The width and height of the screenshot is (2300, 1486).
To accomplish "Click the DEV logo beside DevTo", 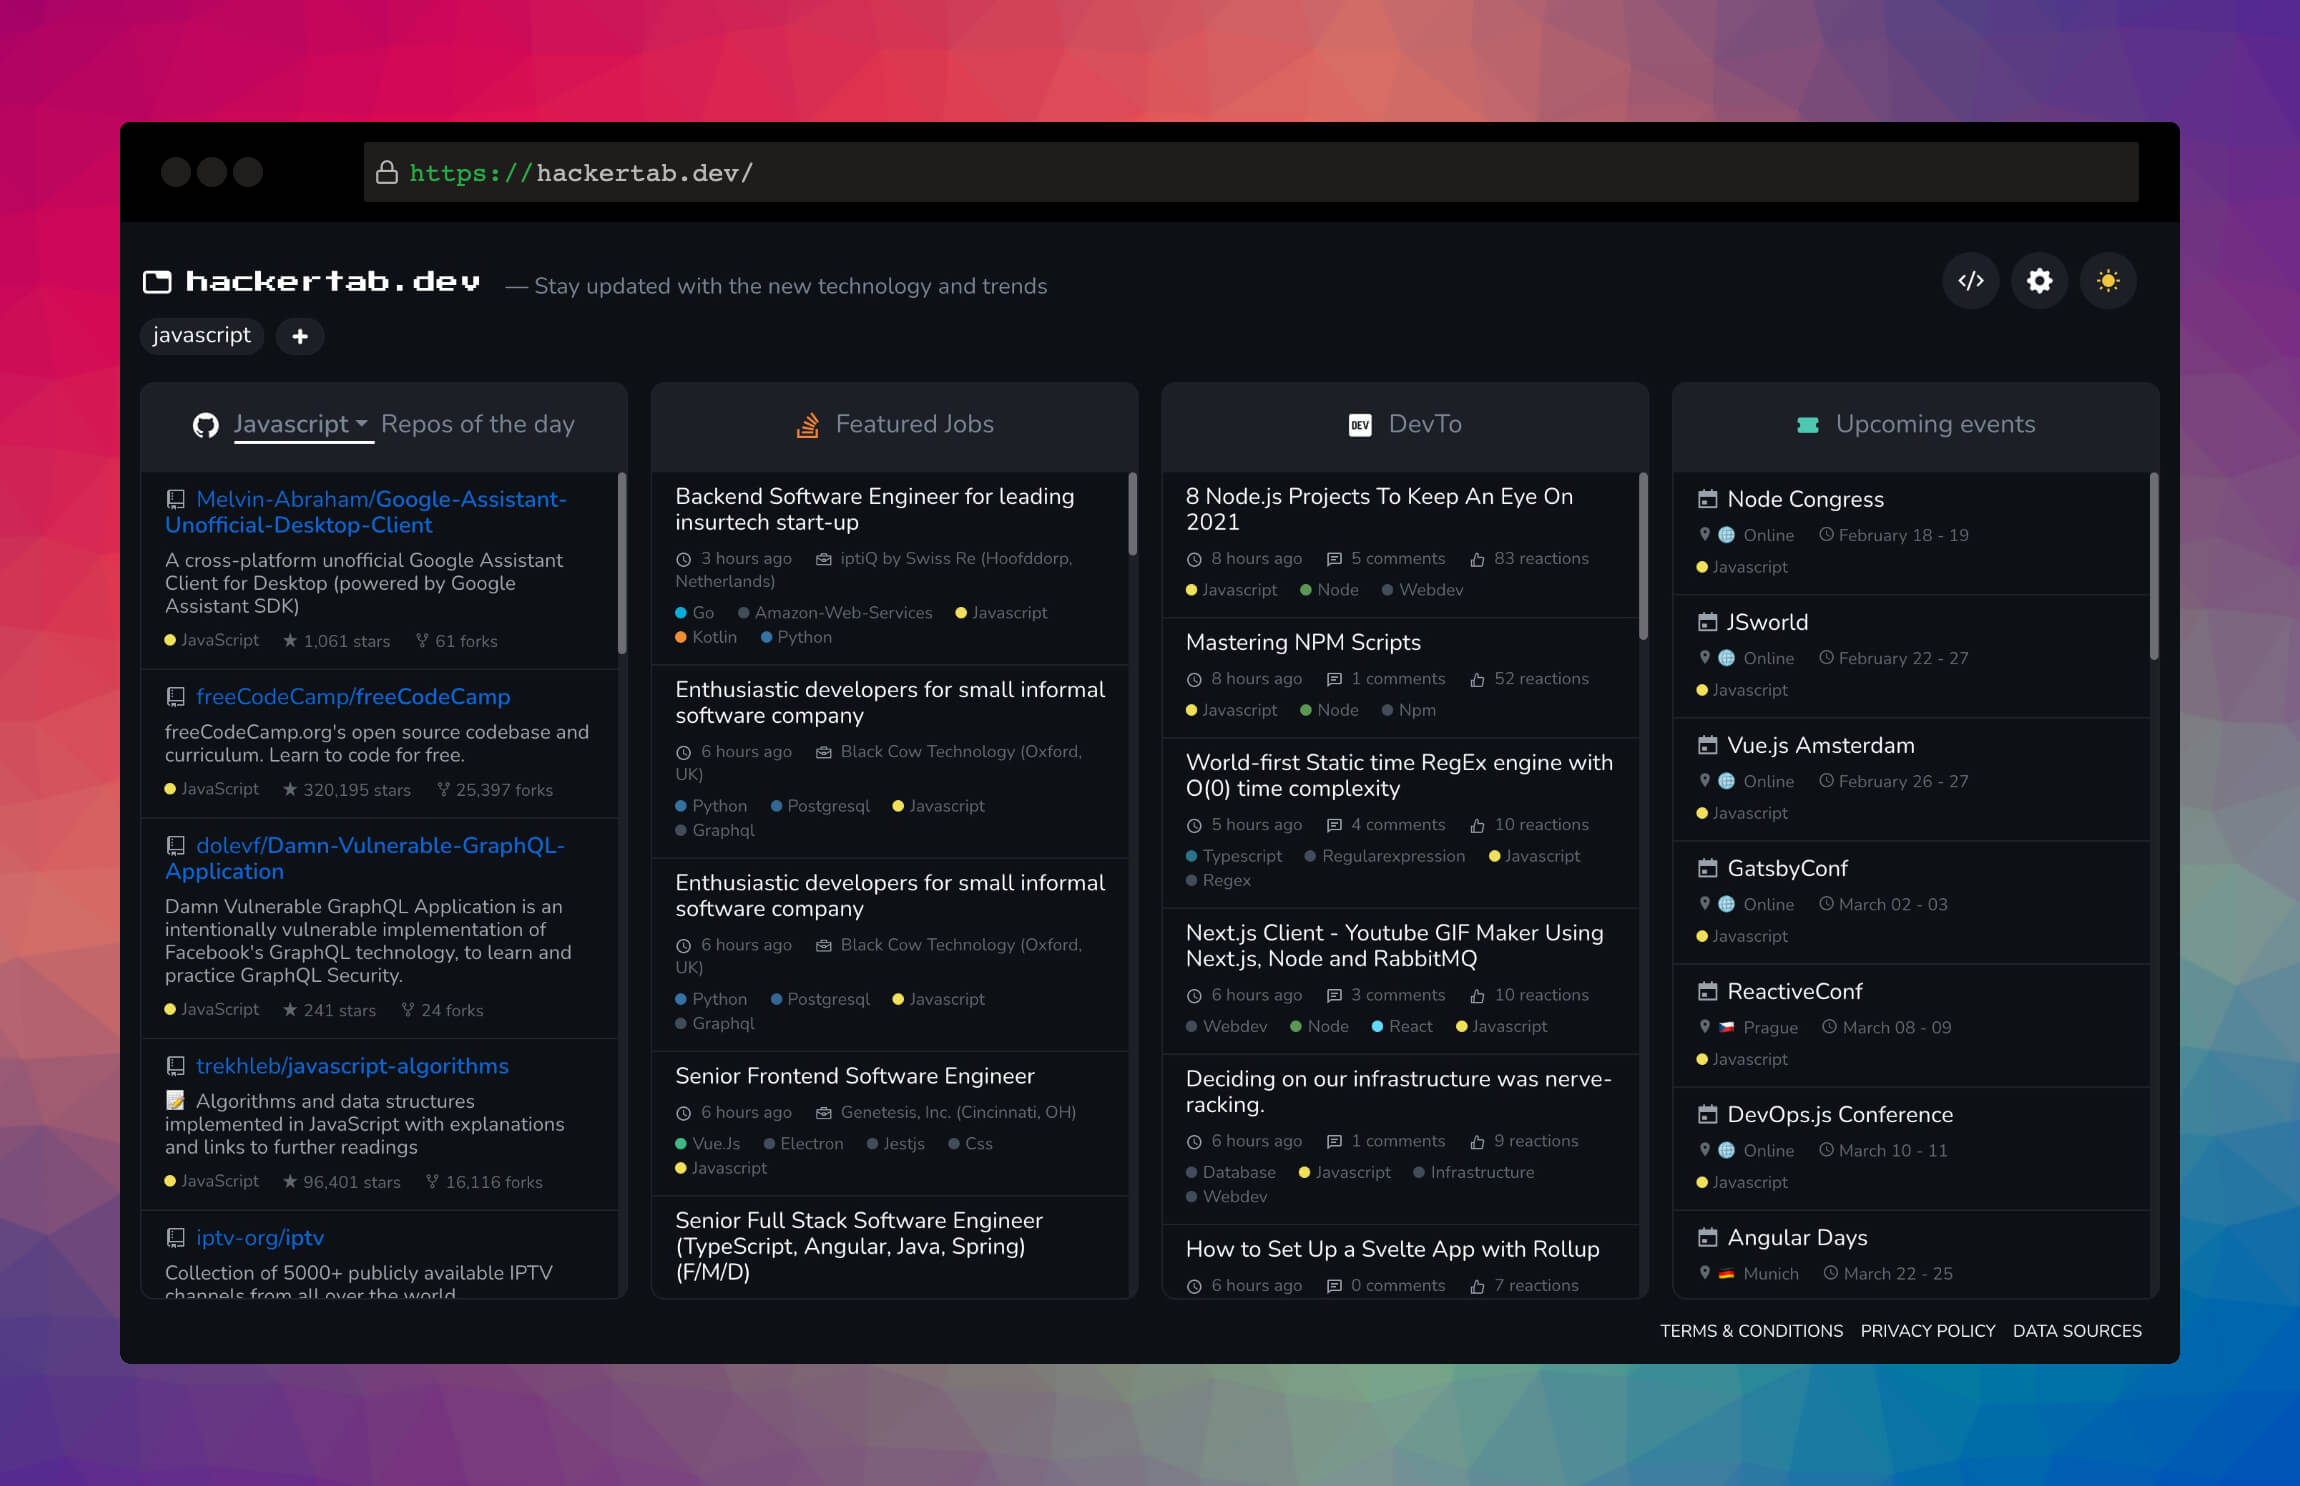I will 1359,425.
